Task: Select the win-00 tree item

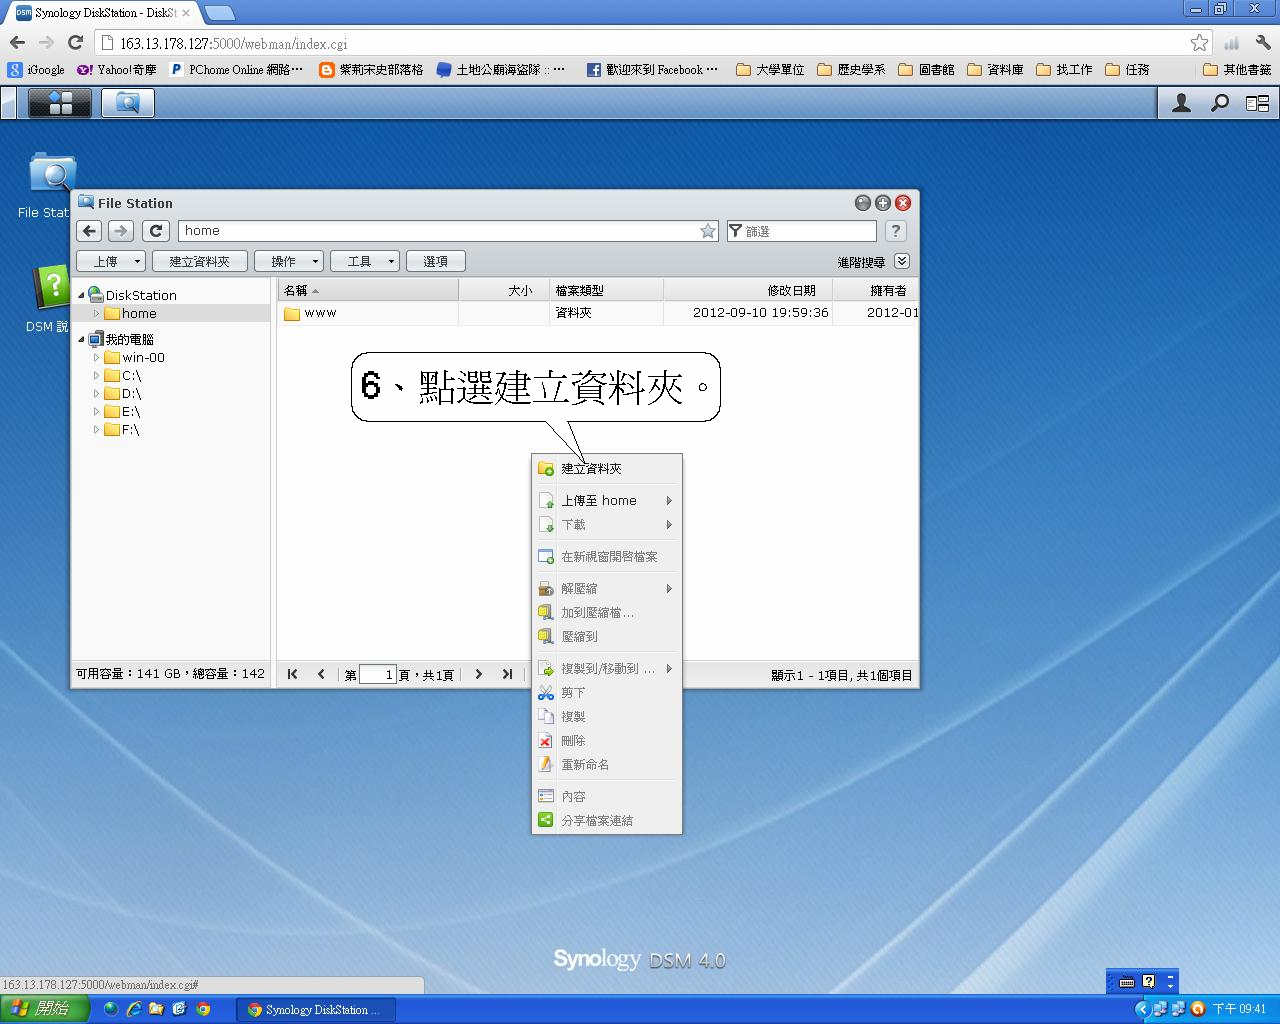Action: [x=143, y=357]
